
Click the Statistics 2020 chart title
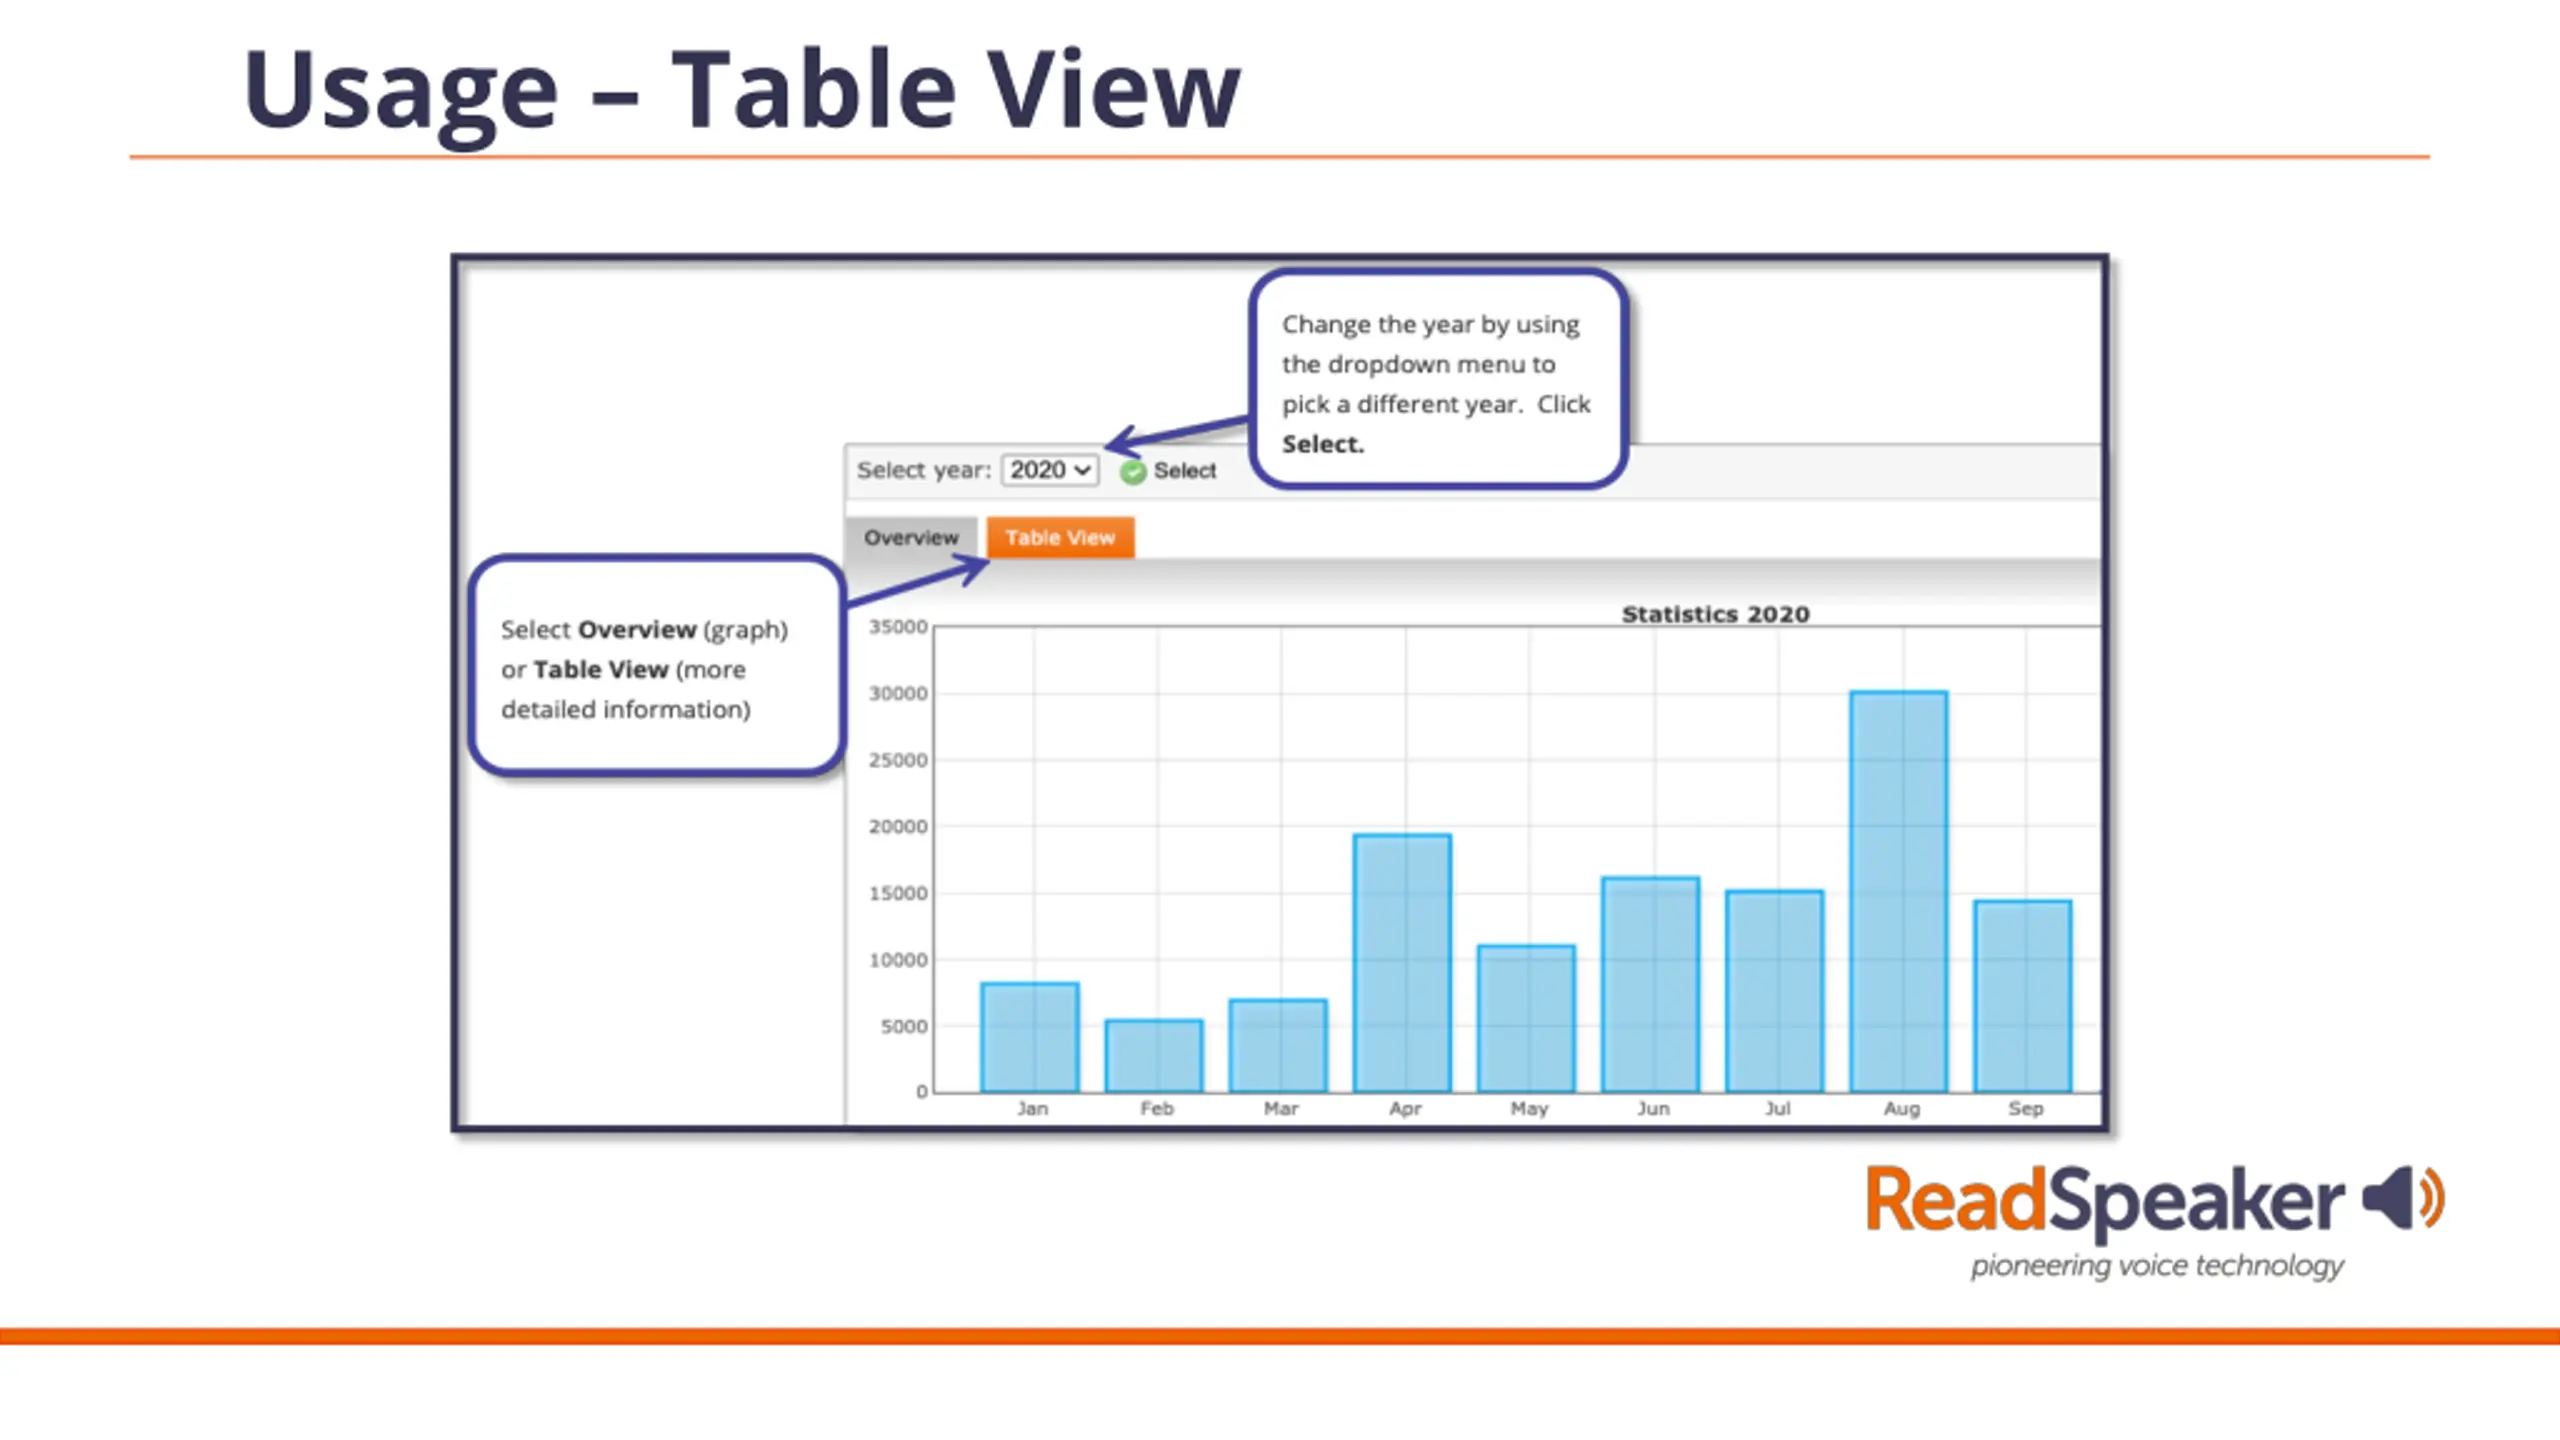pyautogui.click(x=1715, y=614)
